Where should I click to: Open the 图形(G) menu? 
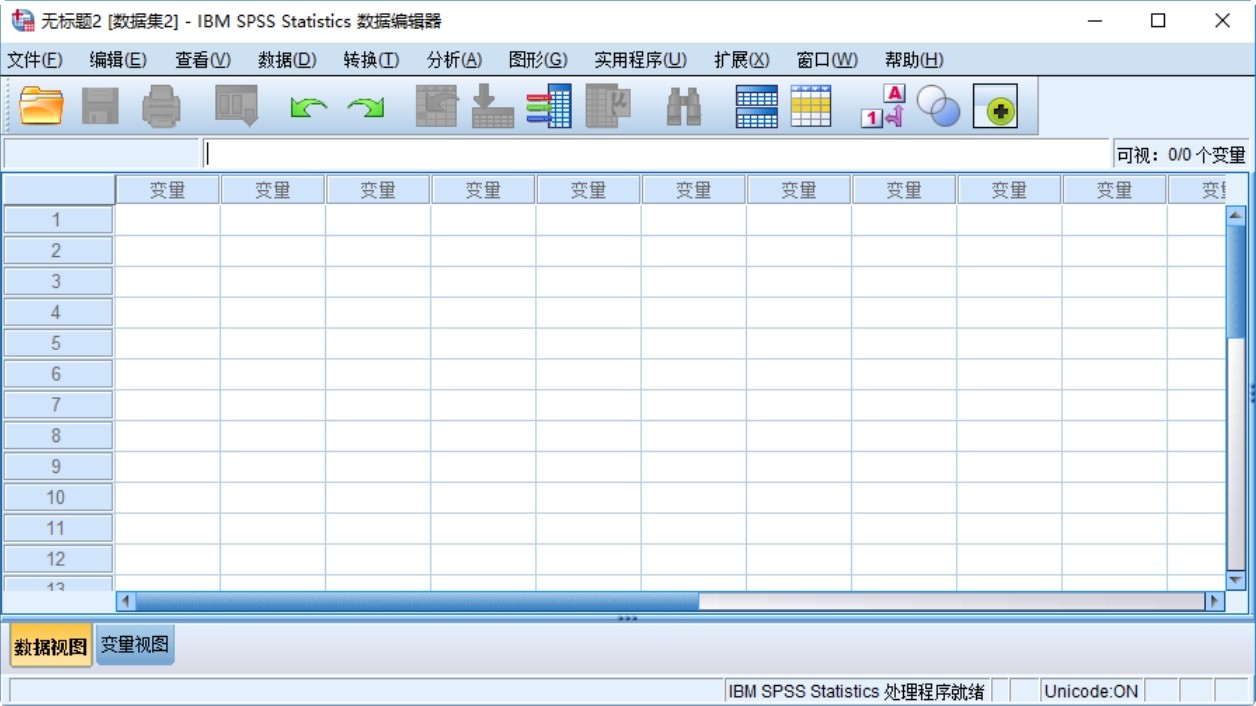538,60
